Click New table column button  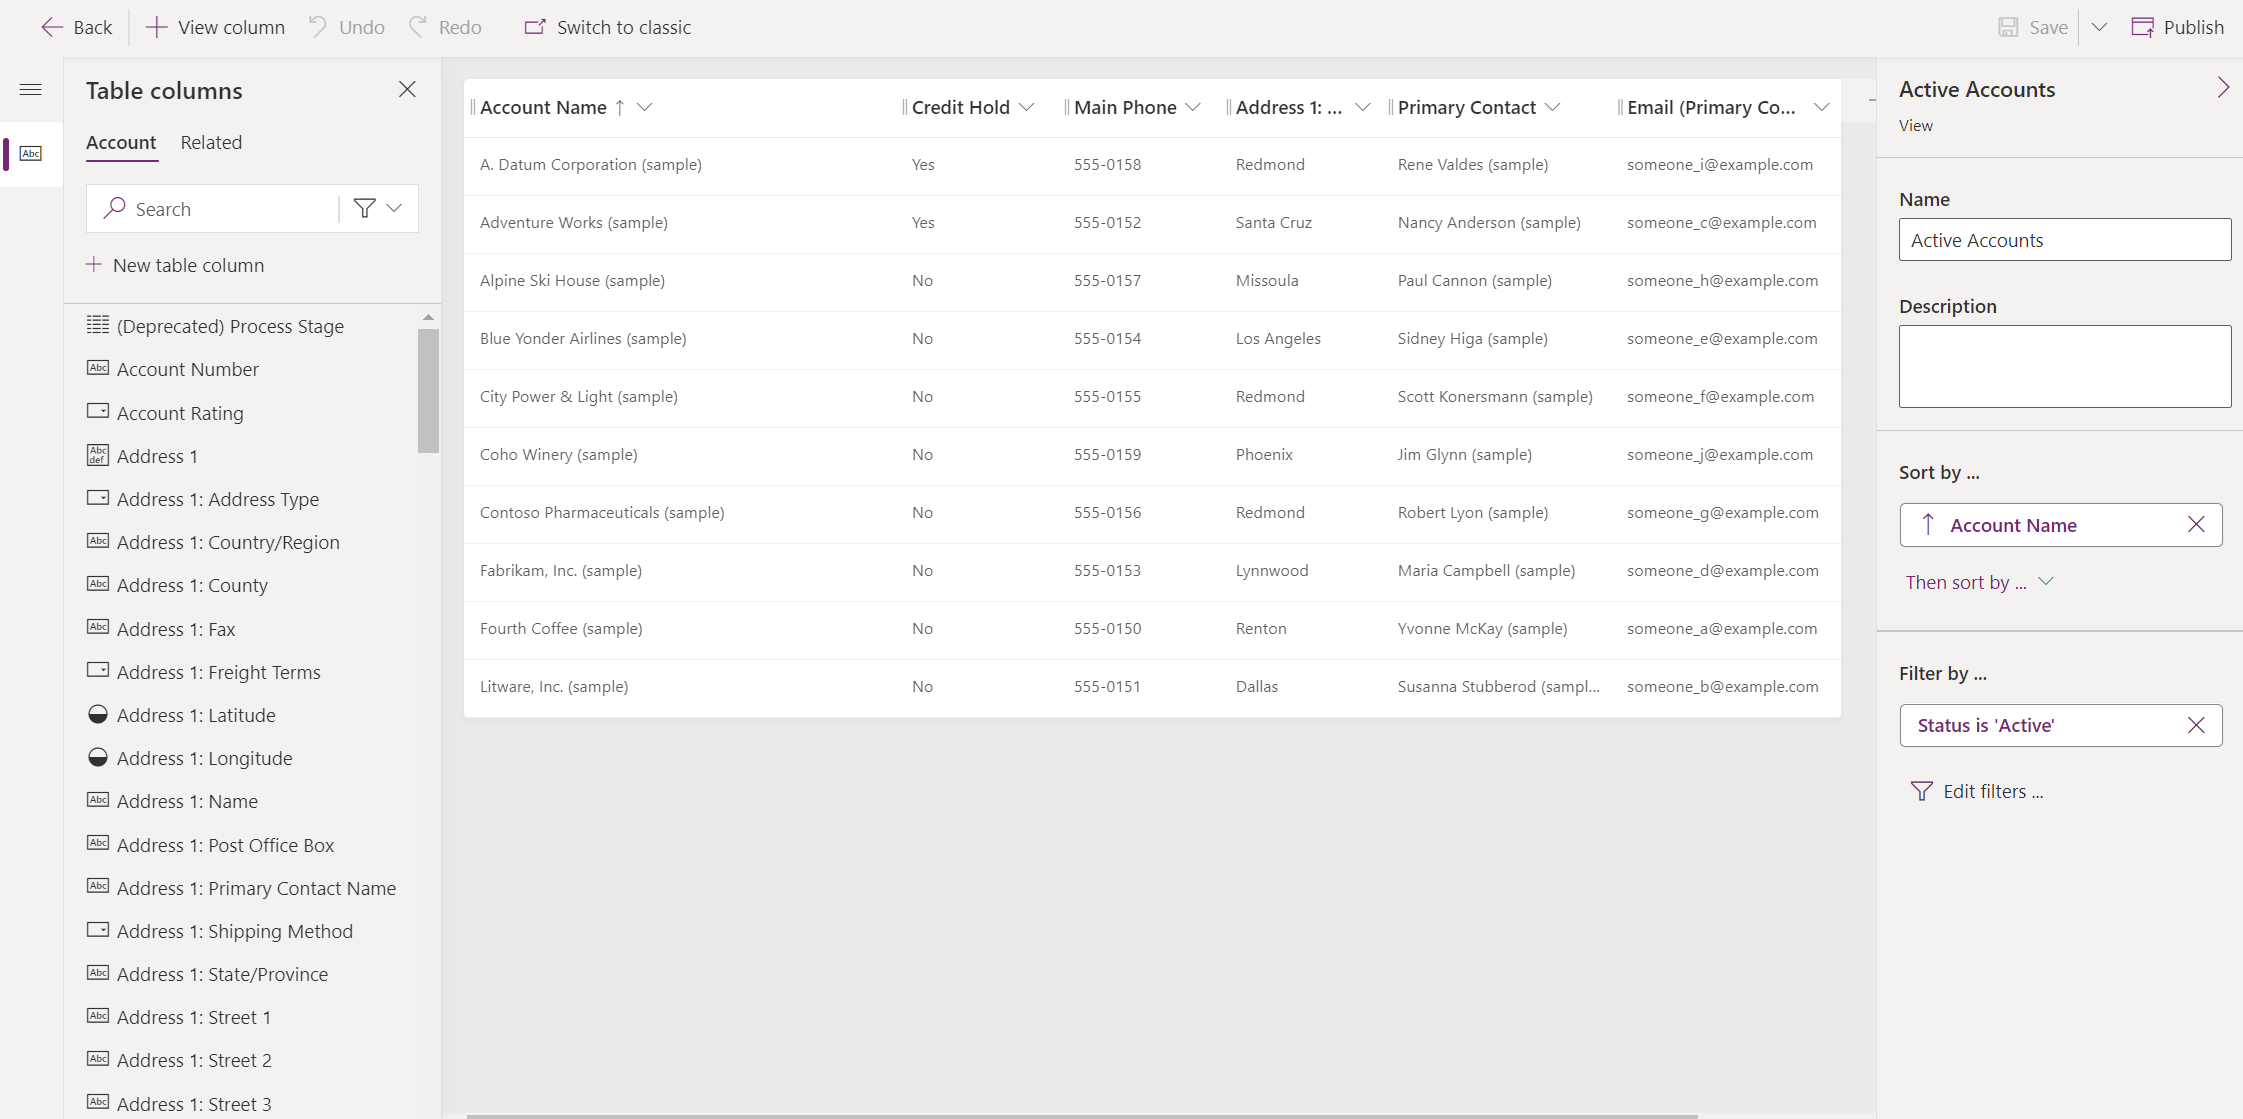tap(175, 263)
